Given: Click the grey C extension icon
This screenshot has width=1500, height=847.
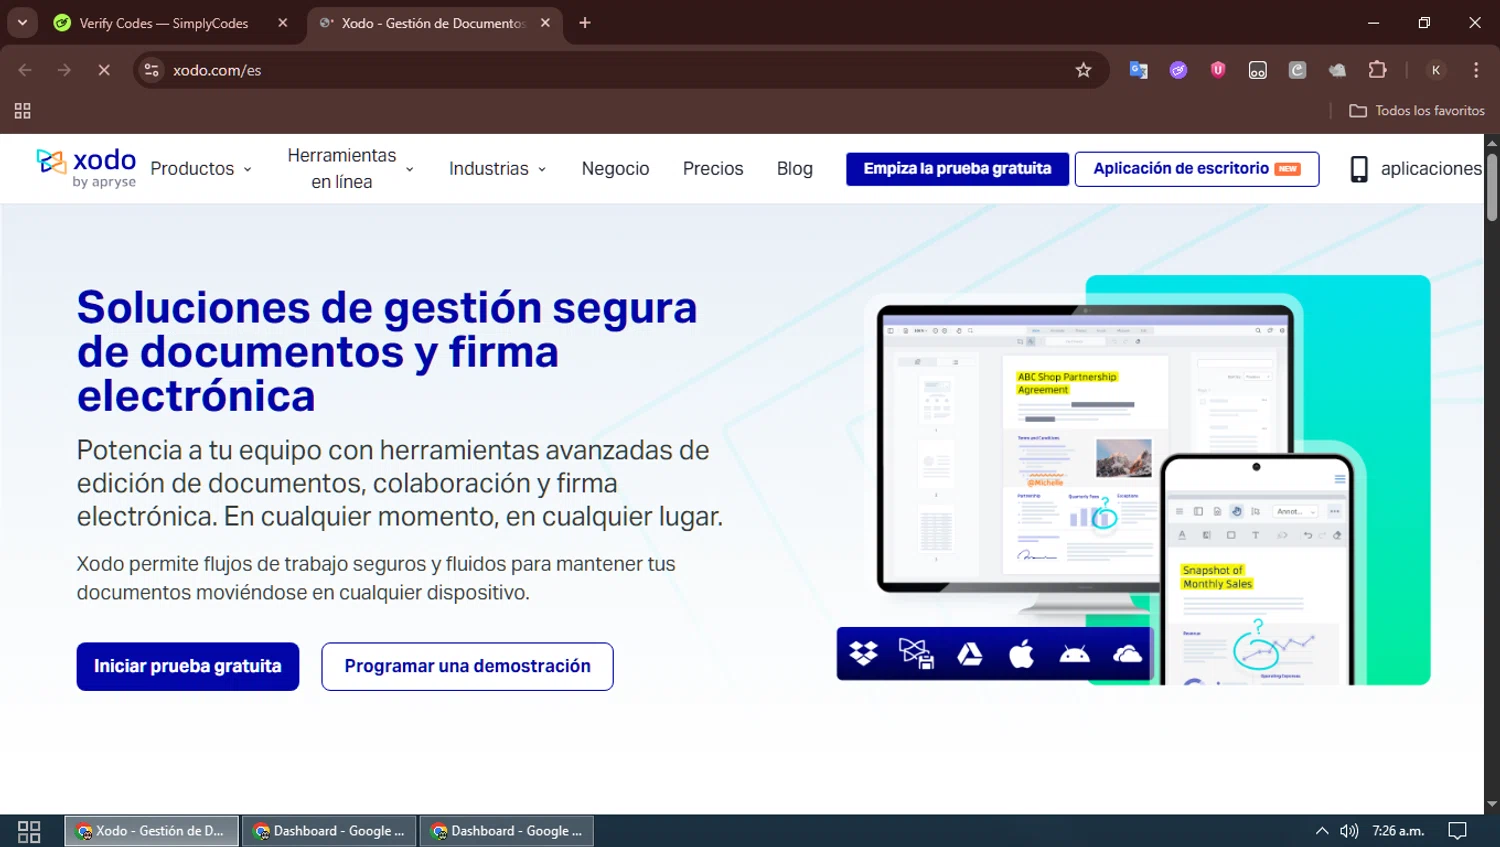Looking at the screenshot, I should point(1297,70).
